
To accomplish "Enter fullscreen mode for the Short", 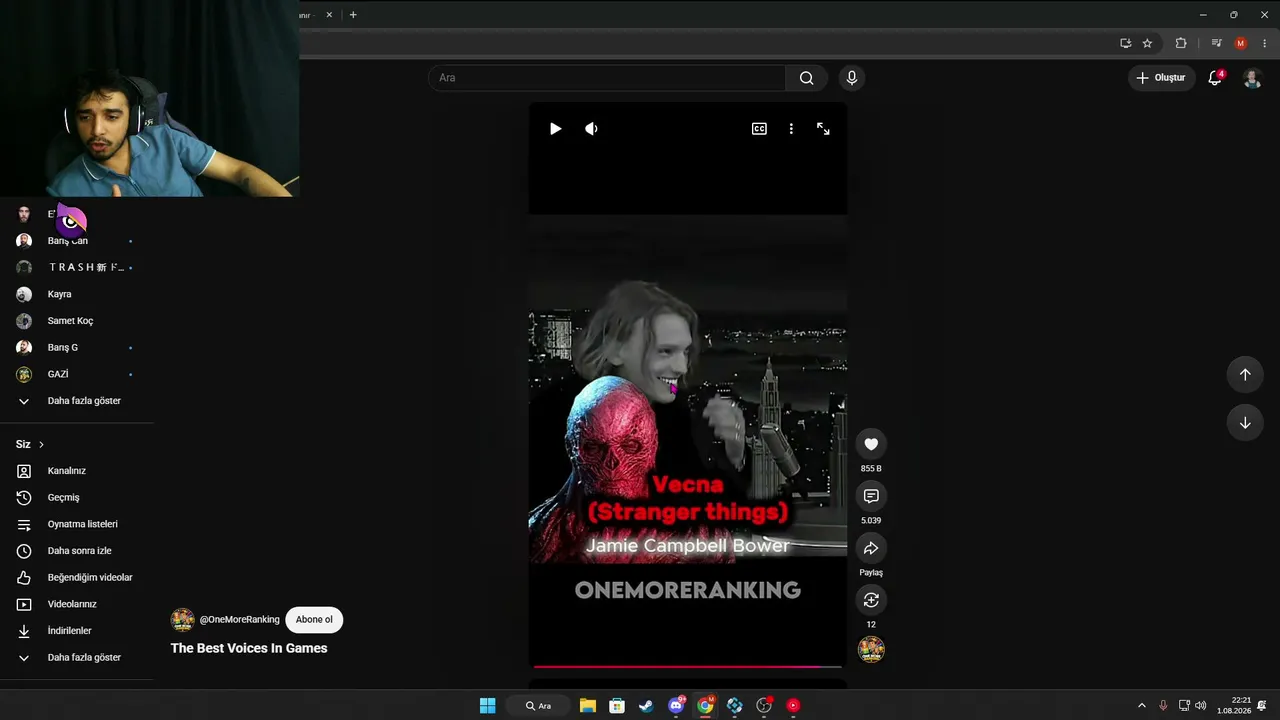I will [823, 129].
